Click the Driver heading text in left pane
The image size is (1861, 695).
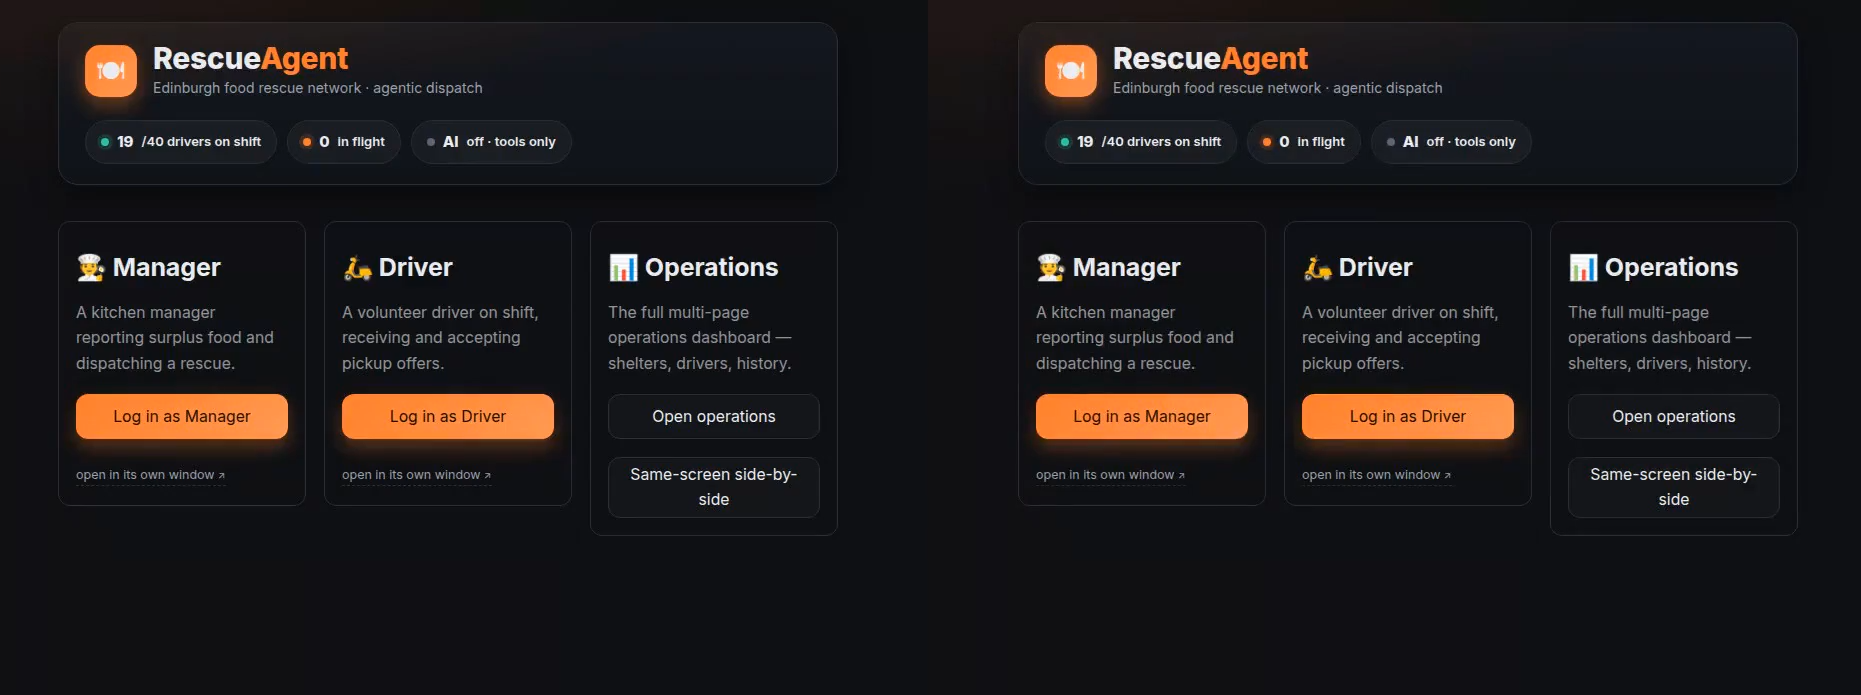(x=416, y=267)
